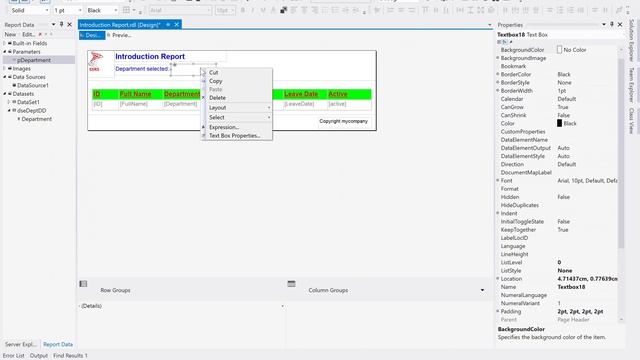Switch to the Design tab
This screenshot has width=640, height=360.
coord(92,36)
